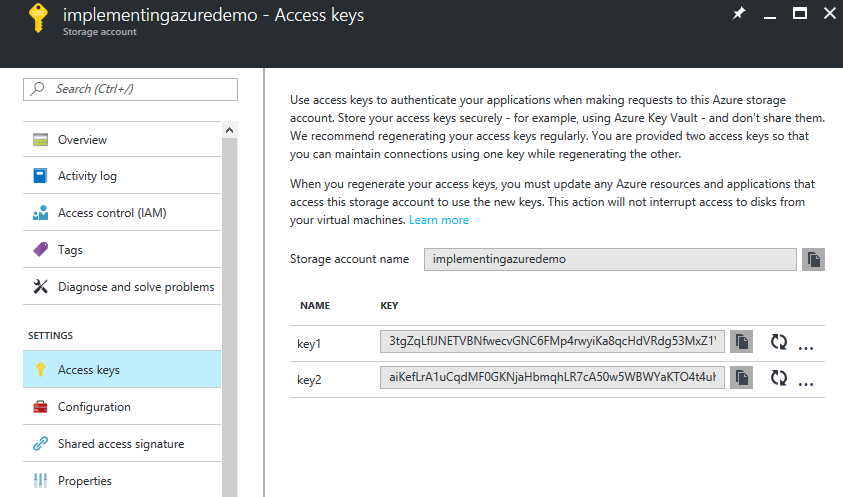Click the Learn more link
The image size is (843, 497).
[438, 220]
